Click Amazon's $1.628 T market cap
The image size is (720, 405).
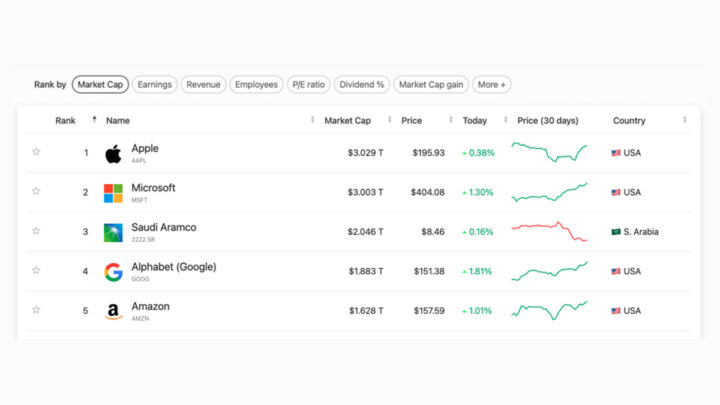coord(366,311)
